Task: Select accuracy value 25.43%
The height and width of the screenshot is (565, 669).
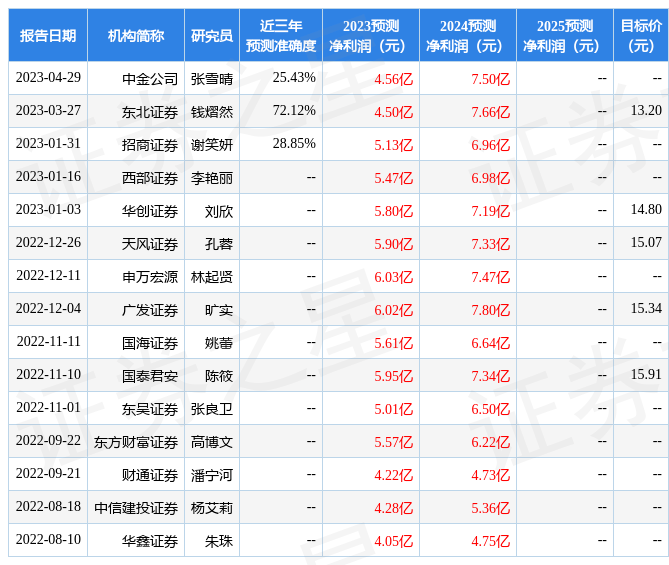Action: coord(294,77)
